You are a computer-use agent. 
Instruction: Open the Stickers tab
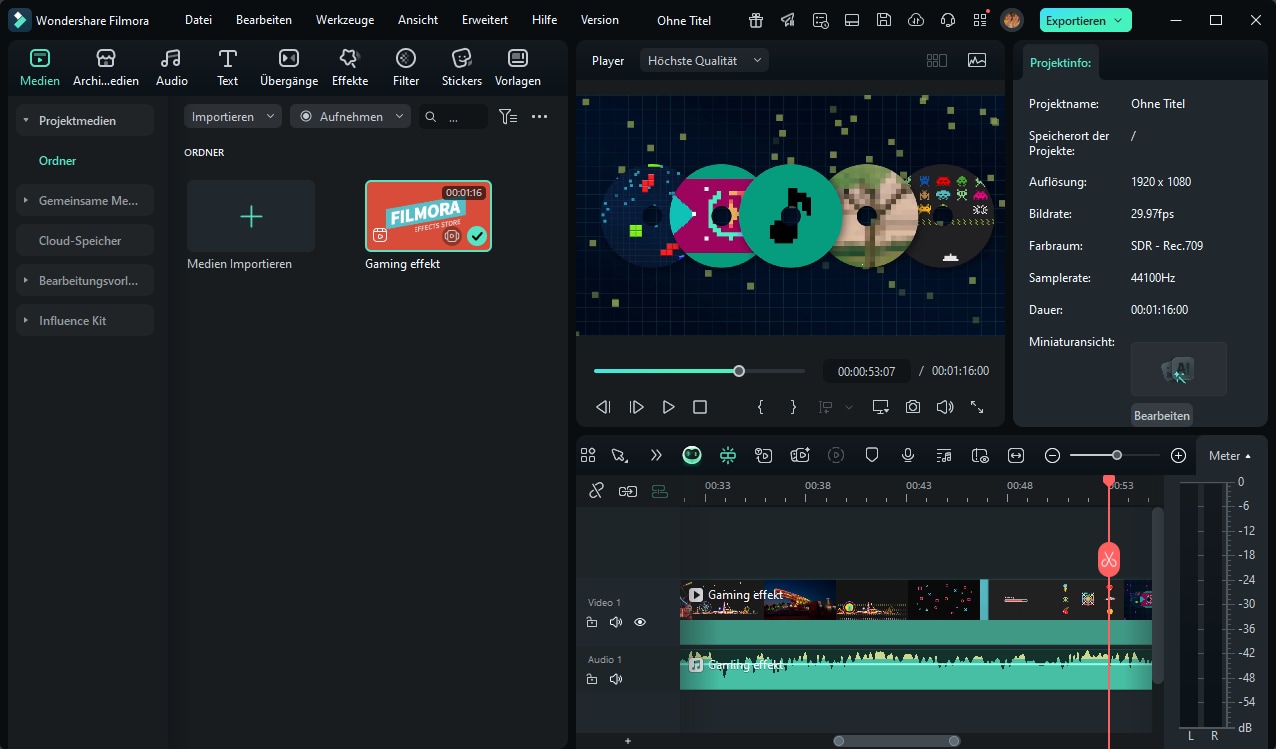(x=462, y=67)
